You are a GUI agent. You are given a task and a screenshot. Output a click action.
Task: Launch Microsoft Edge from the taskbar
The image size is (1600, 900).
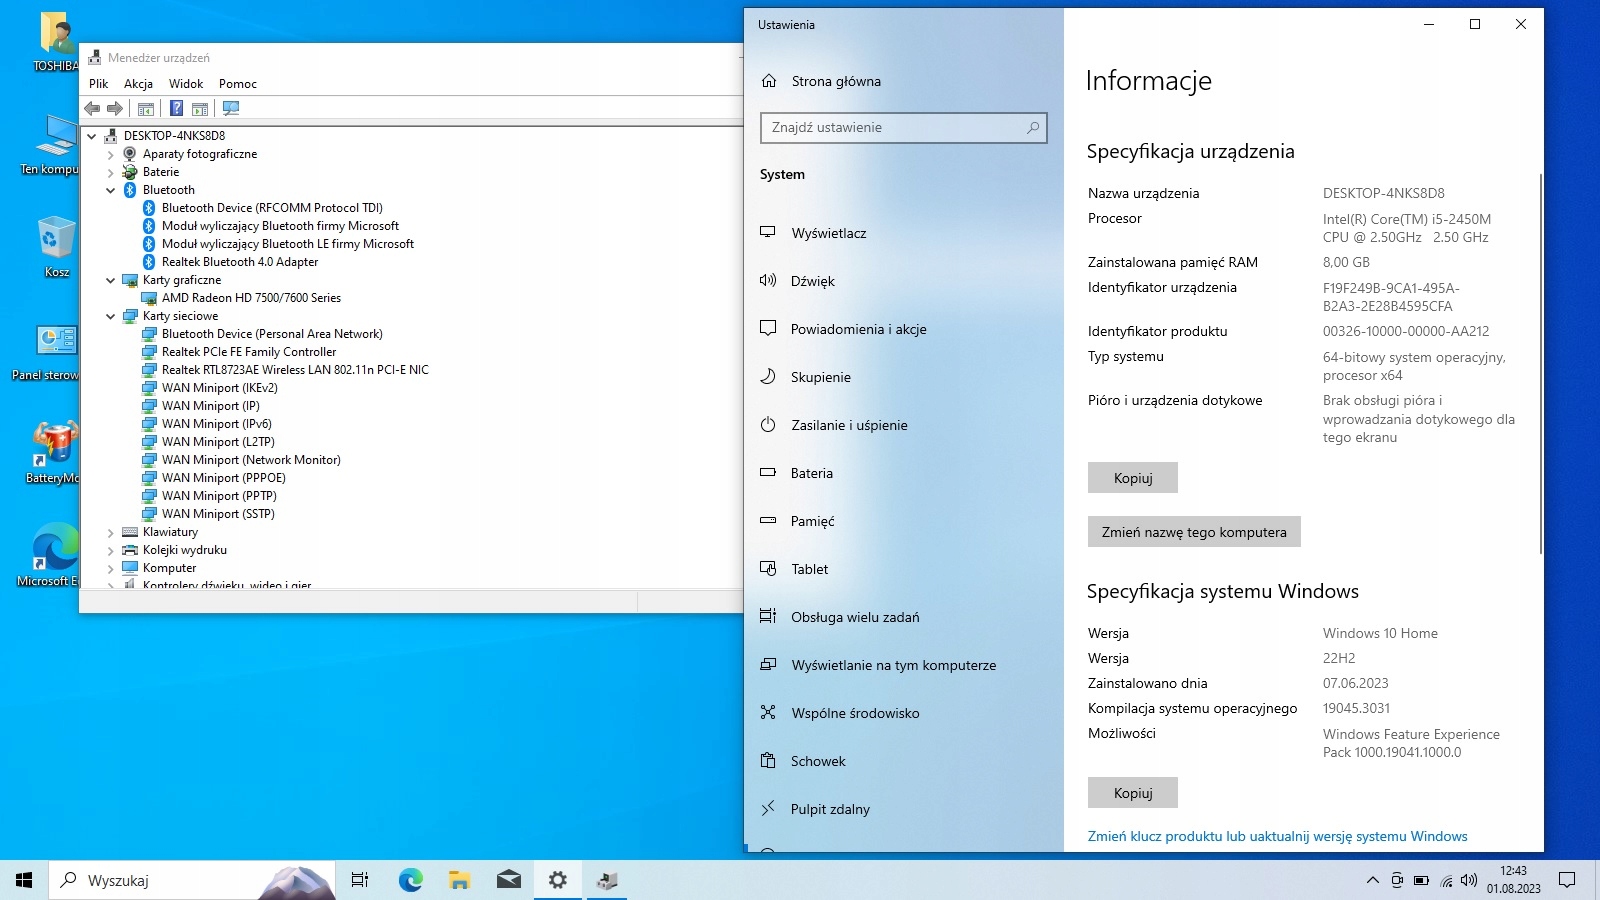[410, 880]
